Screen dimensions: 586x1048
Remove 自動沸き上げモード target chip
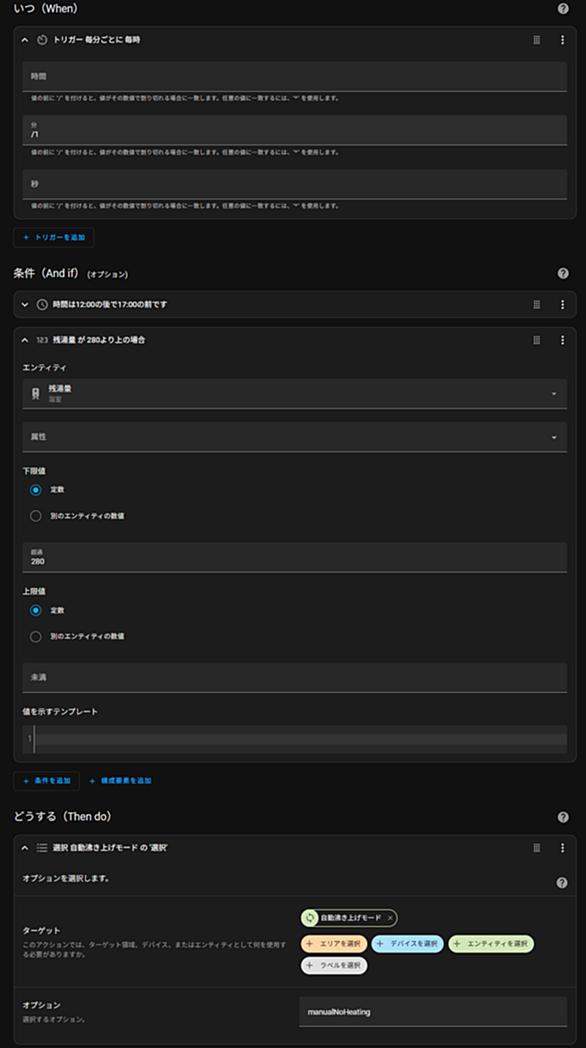coord(390,918)
